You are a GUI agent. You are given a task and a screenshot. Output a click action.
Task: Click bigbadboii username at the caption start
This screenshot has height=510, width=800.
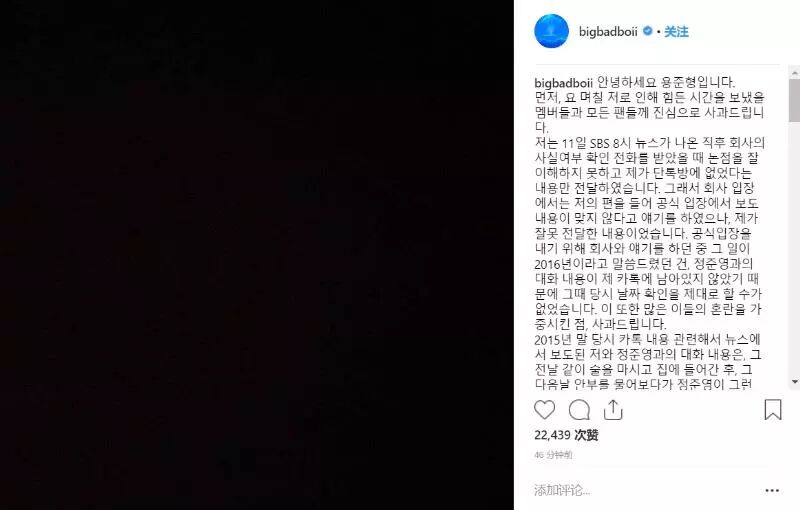coord(563,83)
